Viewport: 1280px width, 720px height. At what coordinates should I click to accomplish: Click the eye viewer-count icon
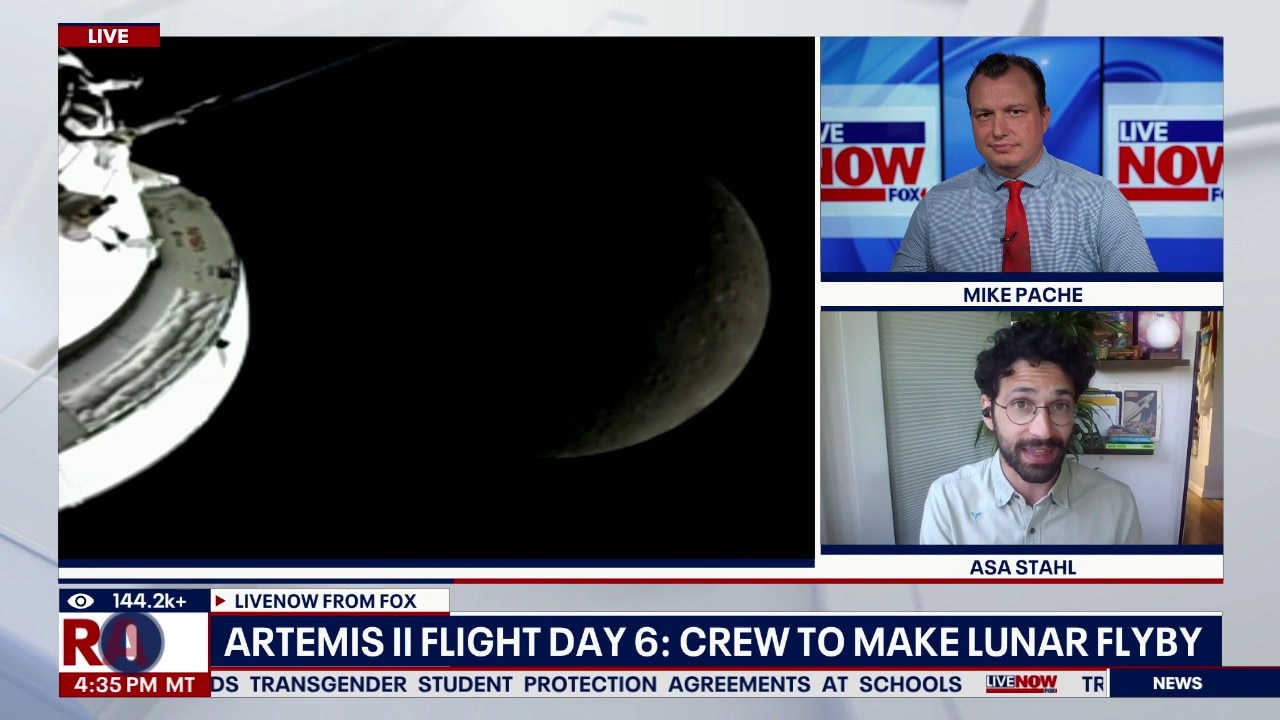pyautogui.click(x=81, y=601)
